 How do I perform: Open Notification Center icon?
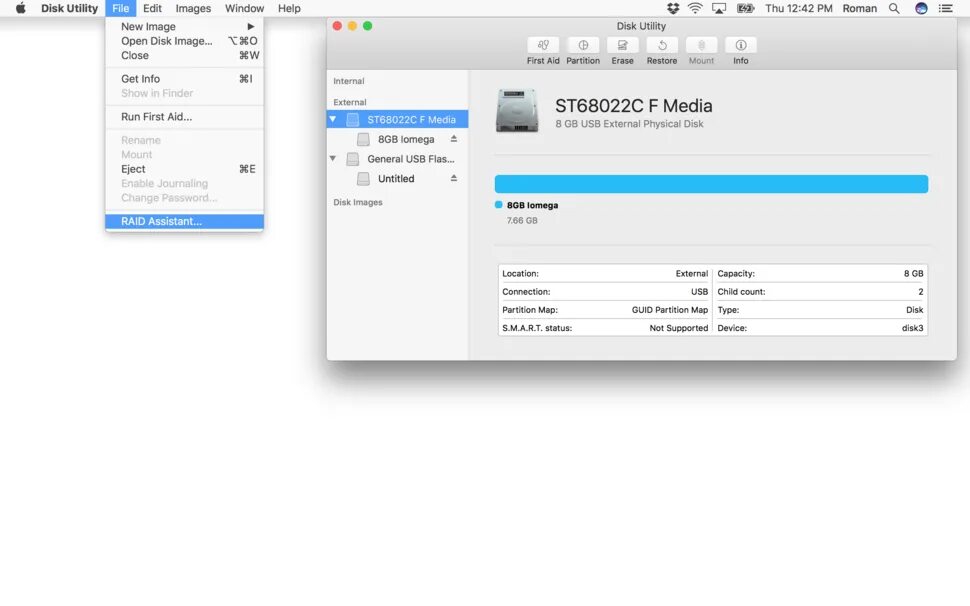pyautogui.click(x=945, y=8)
